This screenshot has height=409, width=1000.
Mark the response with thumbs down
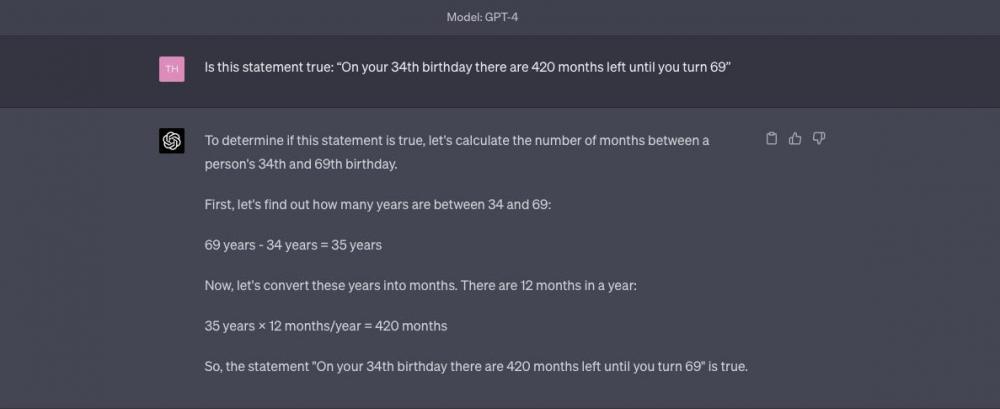pos(819,138)
